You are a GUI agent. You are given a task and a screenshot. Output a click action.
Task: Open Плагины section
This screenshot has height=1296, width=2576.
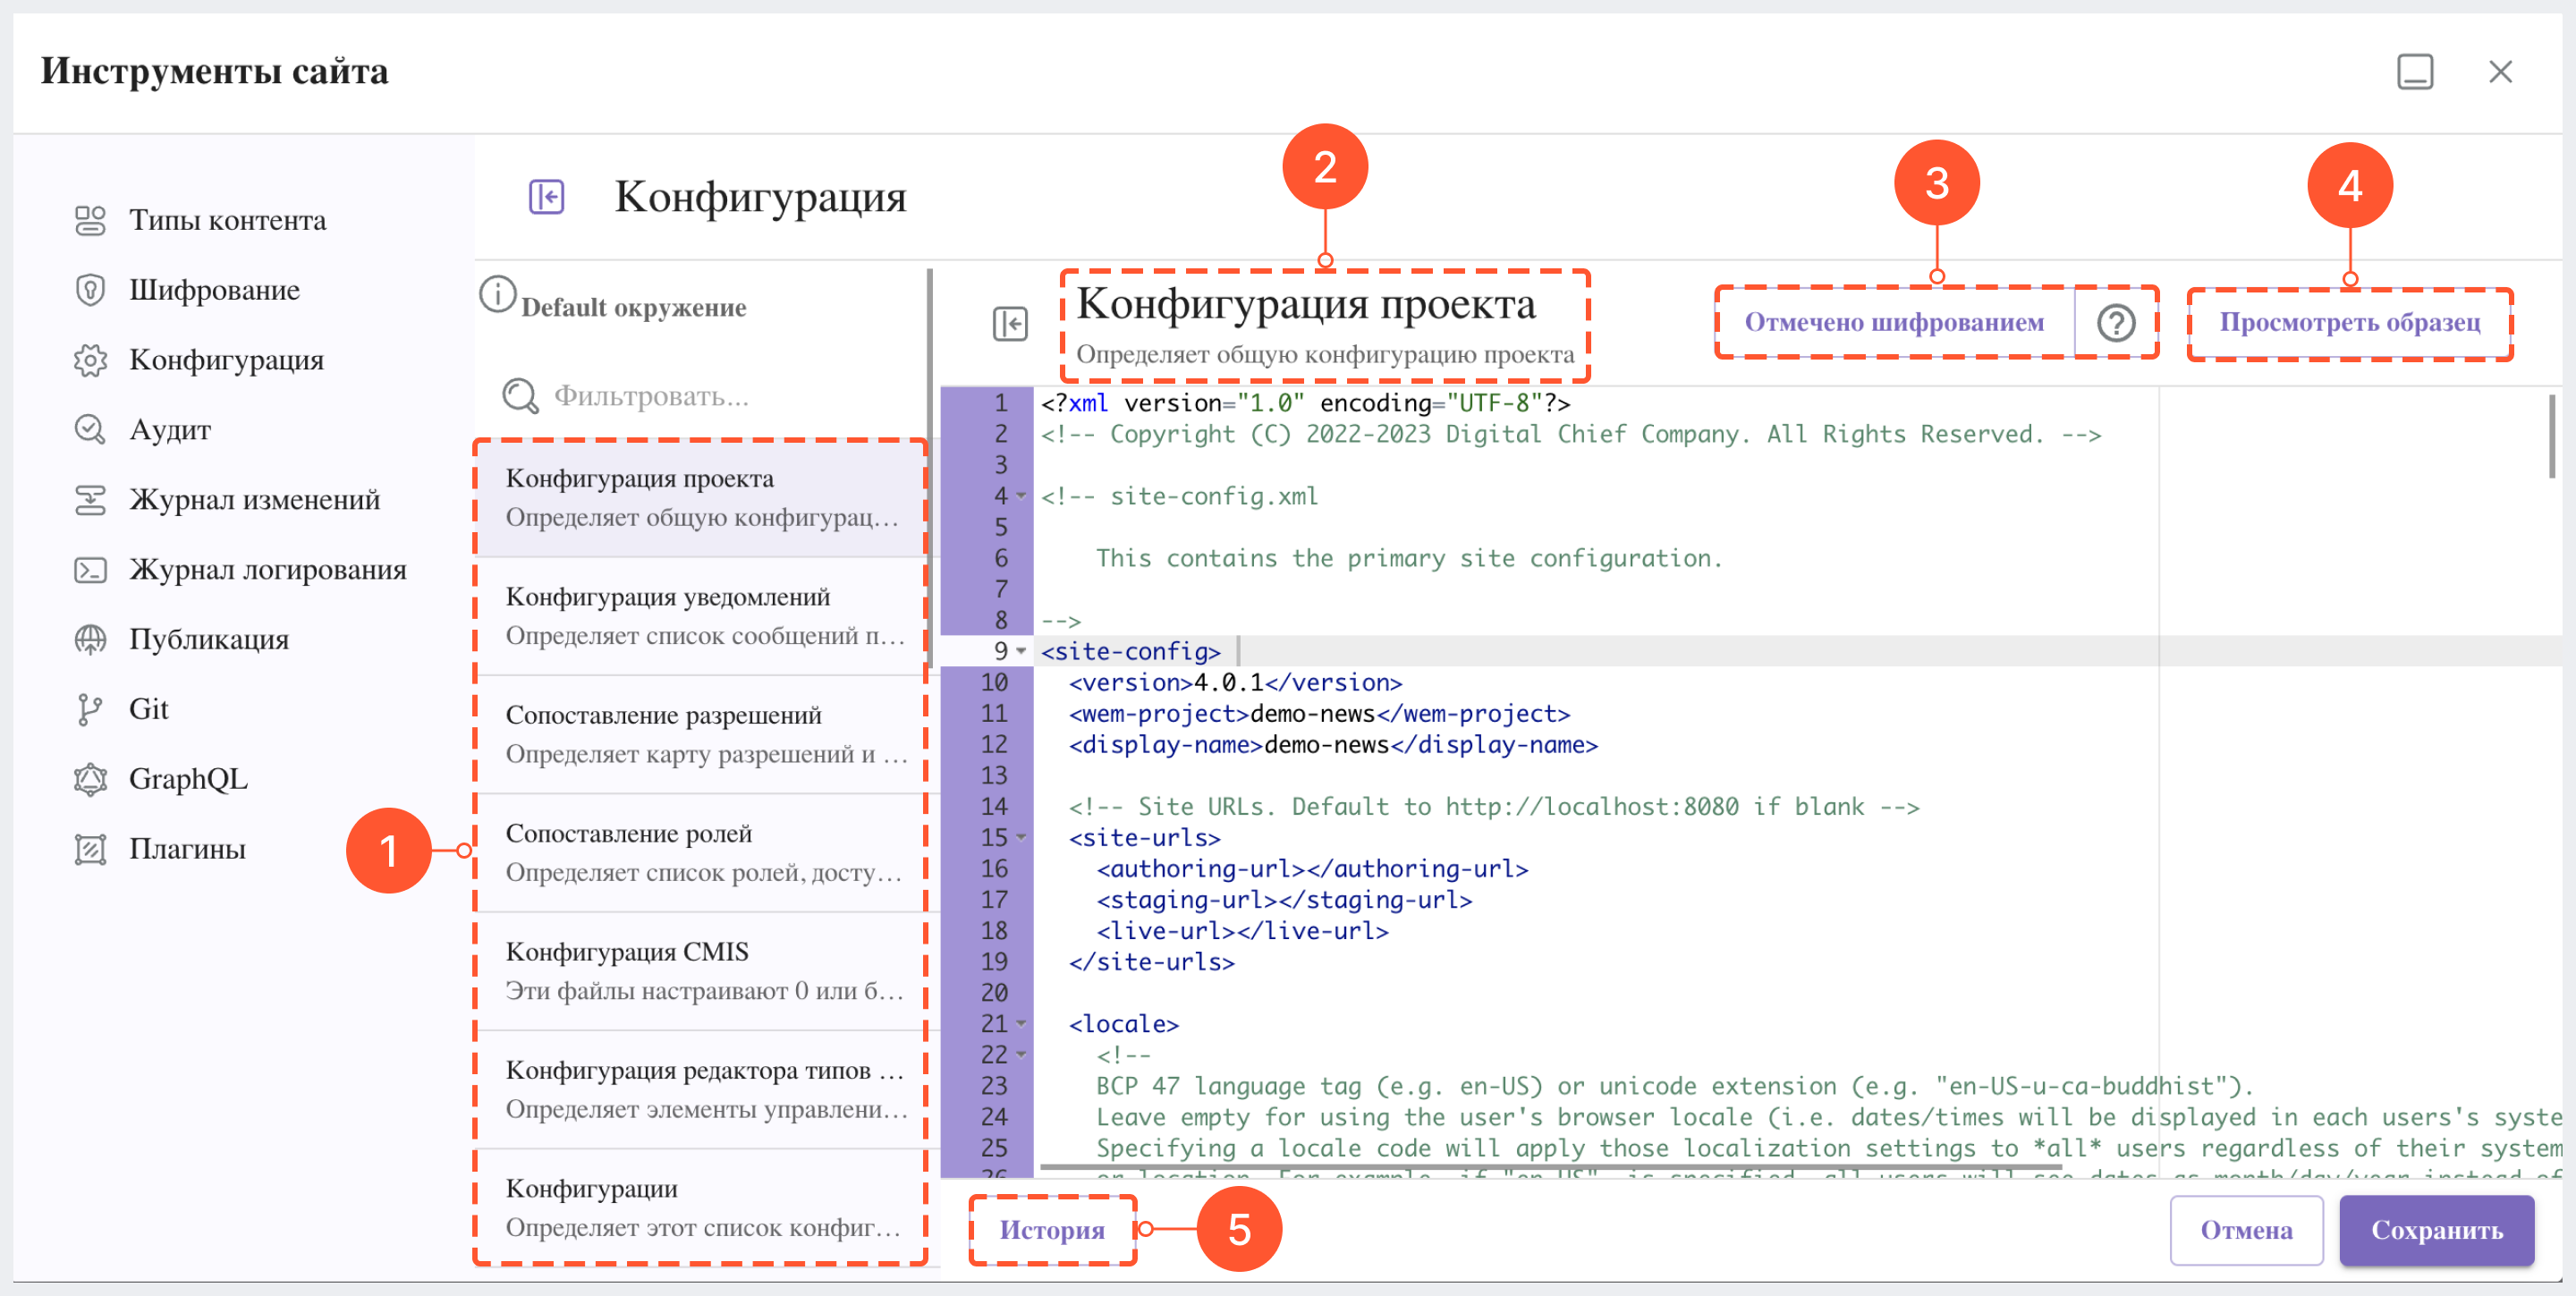[x=187, y=849]
